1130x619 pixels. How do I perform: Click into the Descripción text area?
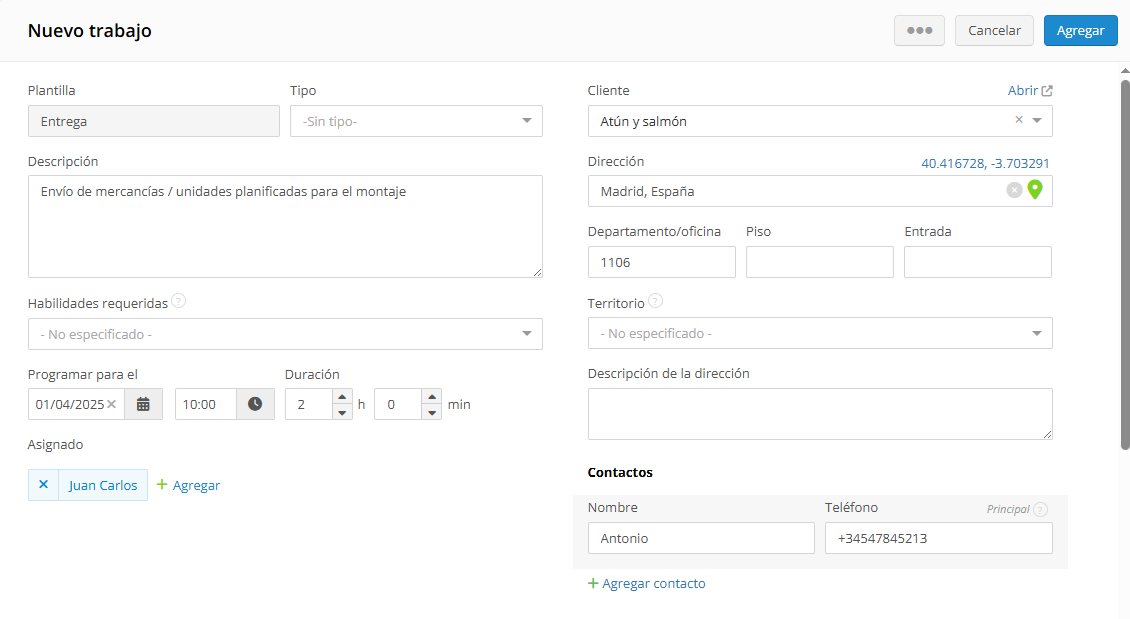(x=285, y=226)
